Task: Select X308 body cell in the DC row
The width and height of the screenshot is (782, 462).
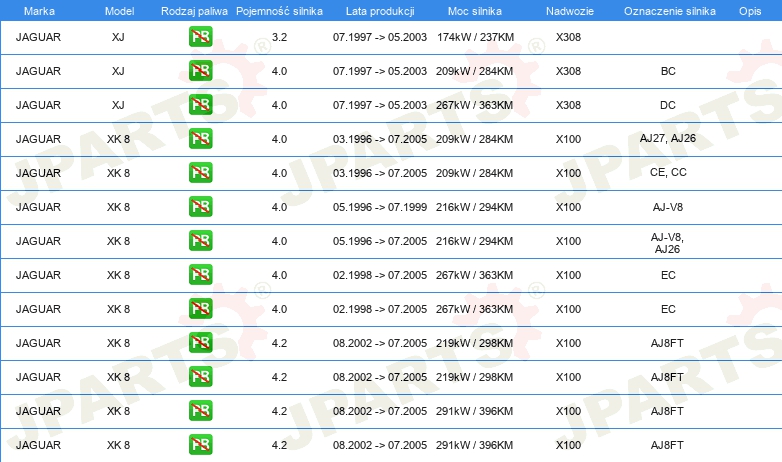Action: 569,105
